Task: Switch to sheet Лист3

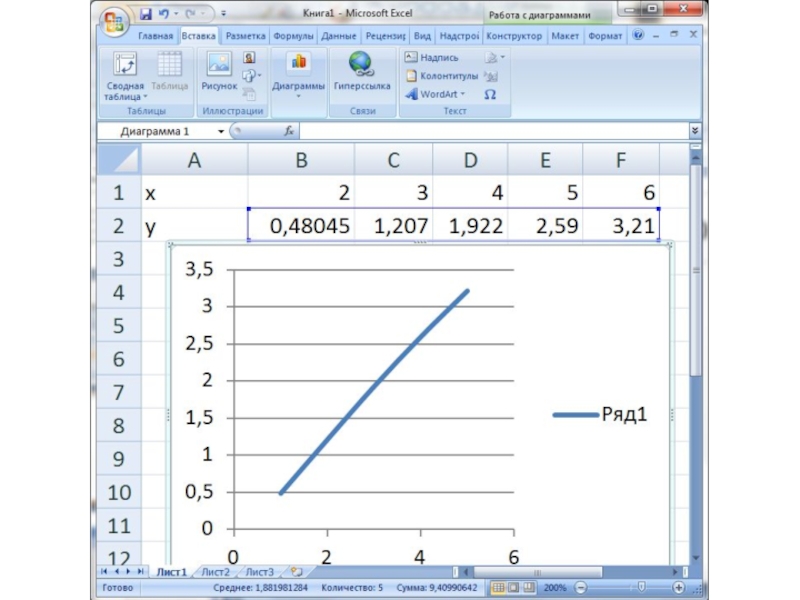Action: 260,572
